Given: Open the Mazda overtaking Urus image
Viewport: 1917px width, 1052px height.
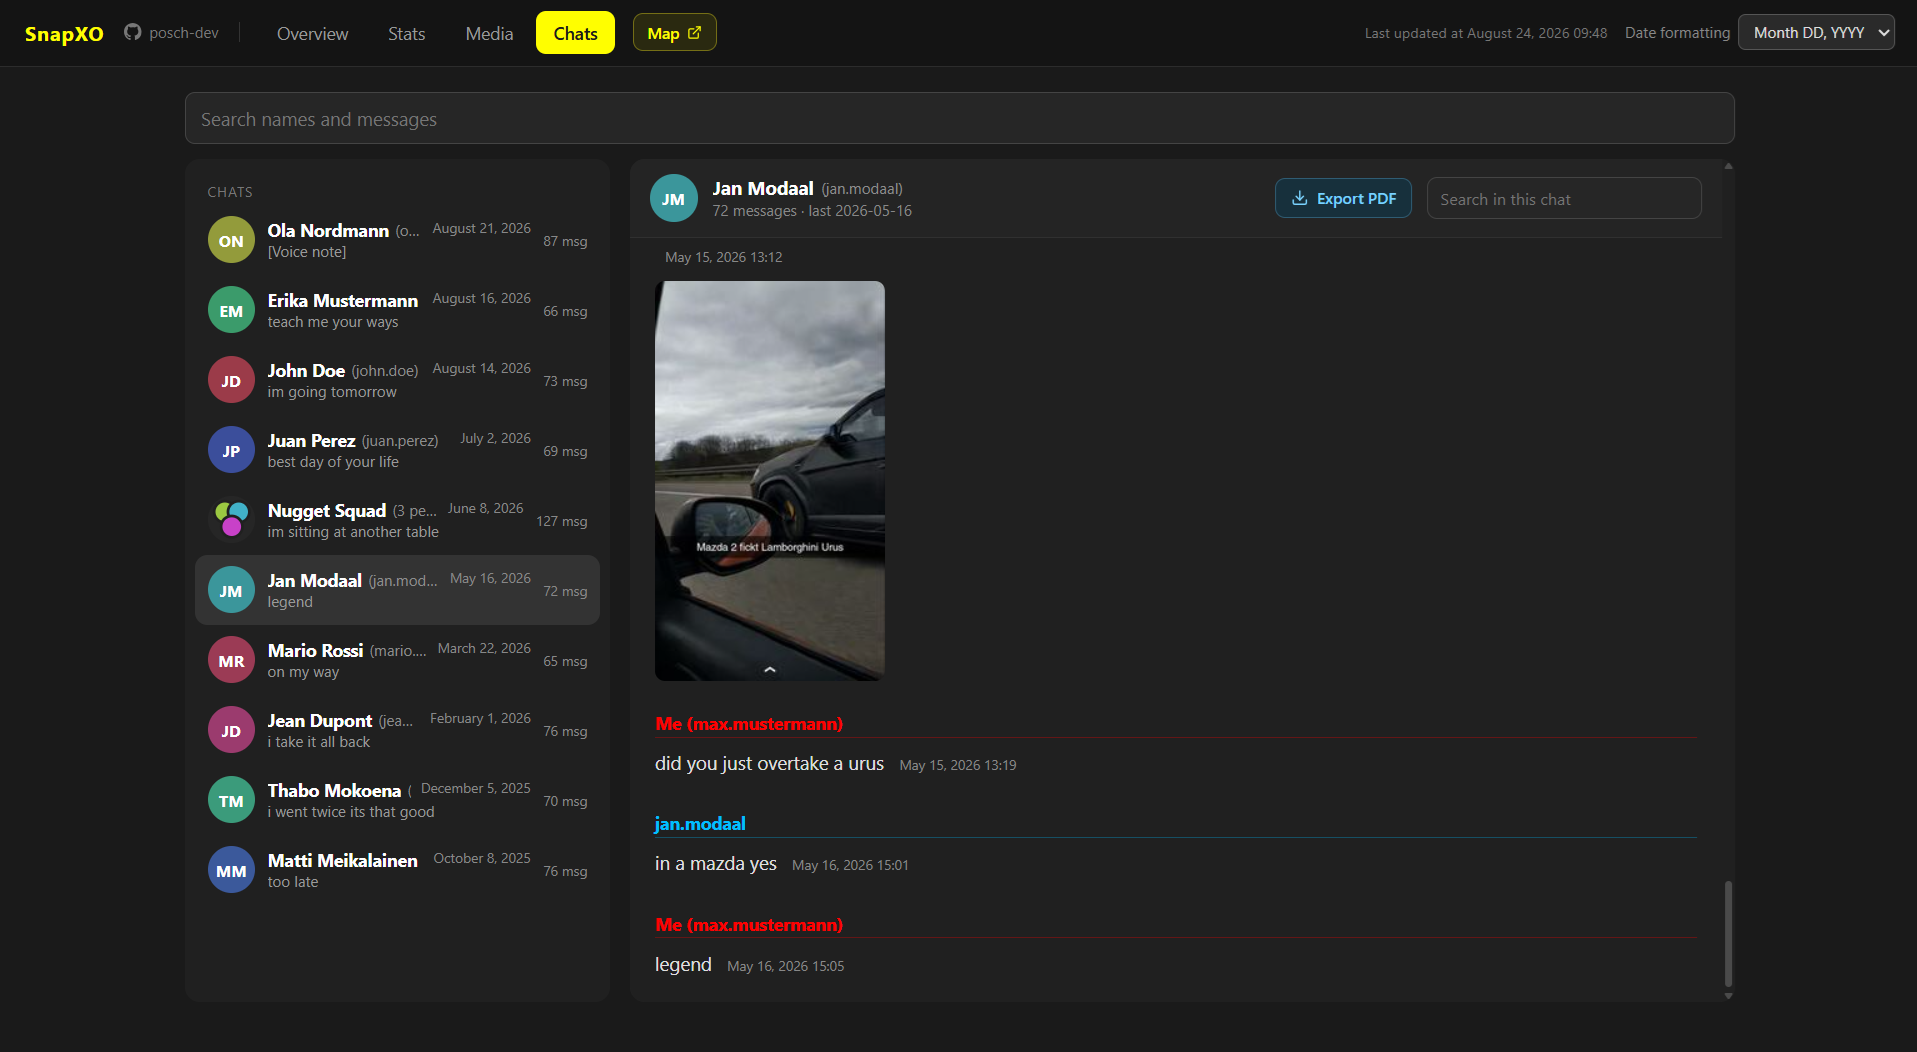Looking at the screenshot, I should pyautogui.click(x=770, y=481).
